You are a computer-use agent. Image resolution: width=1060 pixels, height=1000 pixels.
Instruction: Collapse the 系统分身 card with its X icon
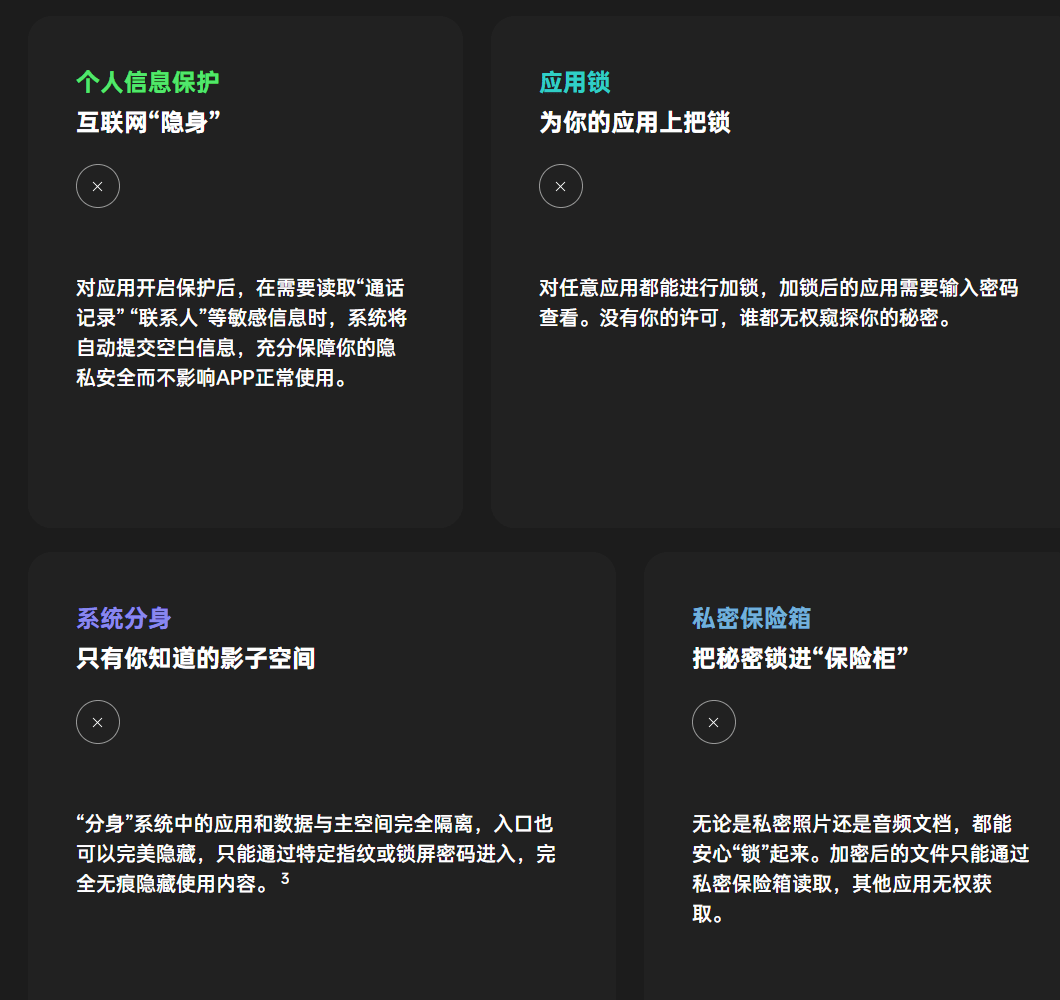(98, 722)
